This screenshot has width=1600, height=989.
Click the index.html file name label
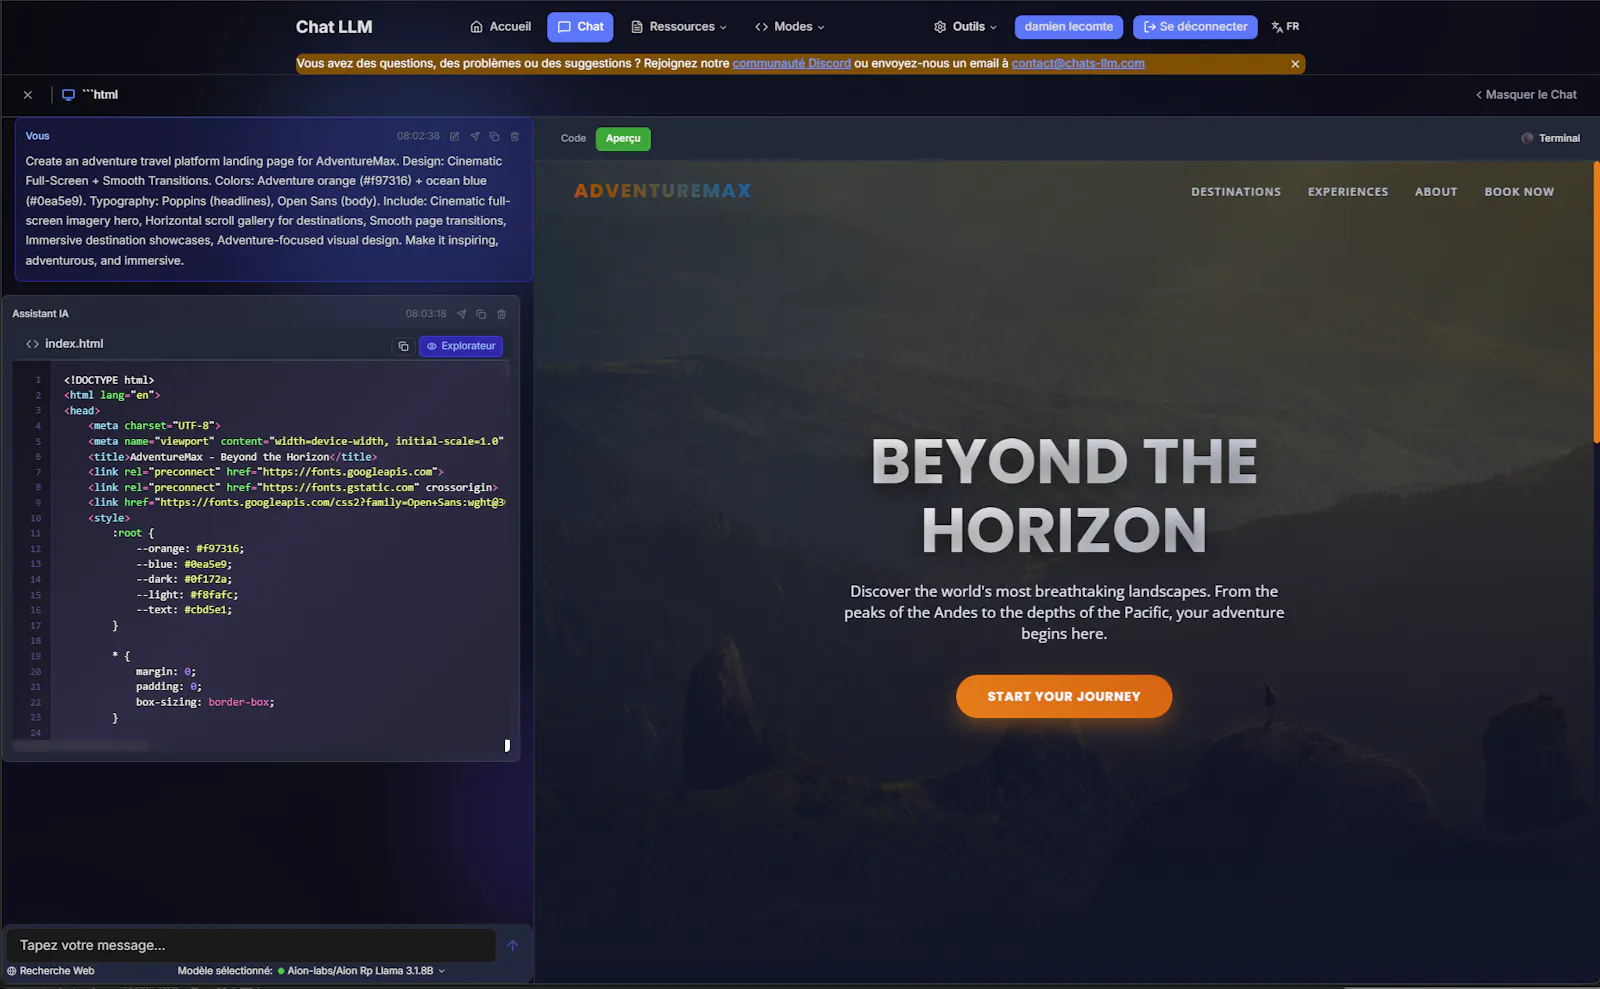click(x=74, y=344)
